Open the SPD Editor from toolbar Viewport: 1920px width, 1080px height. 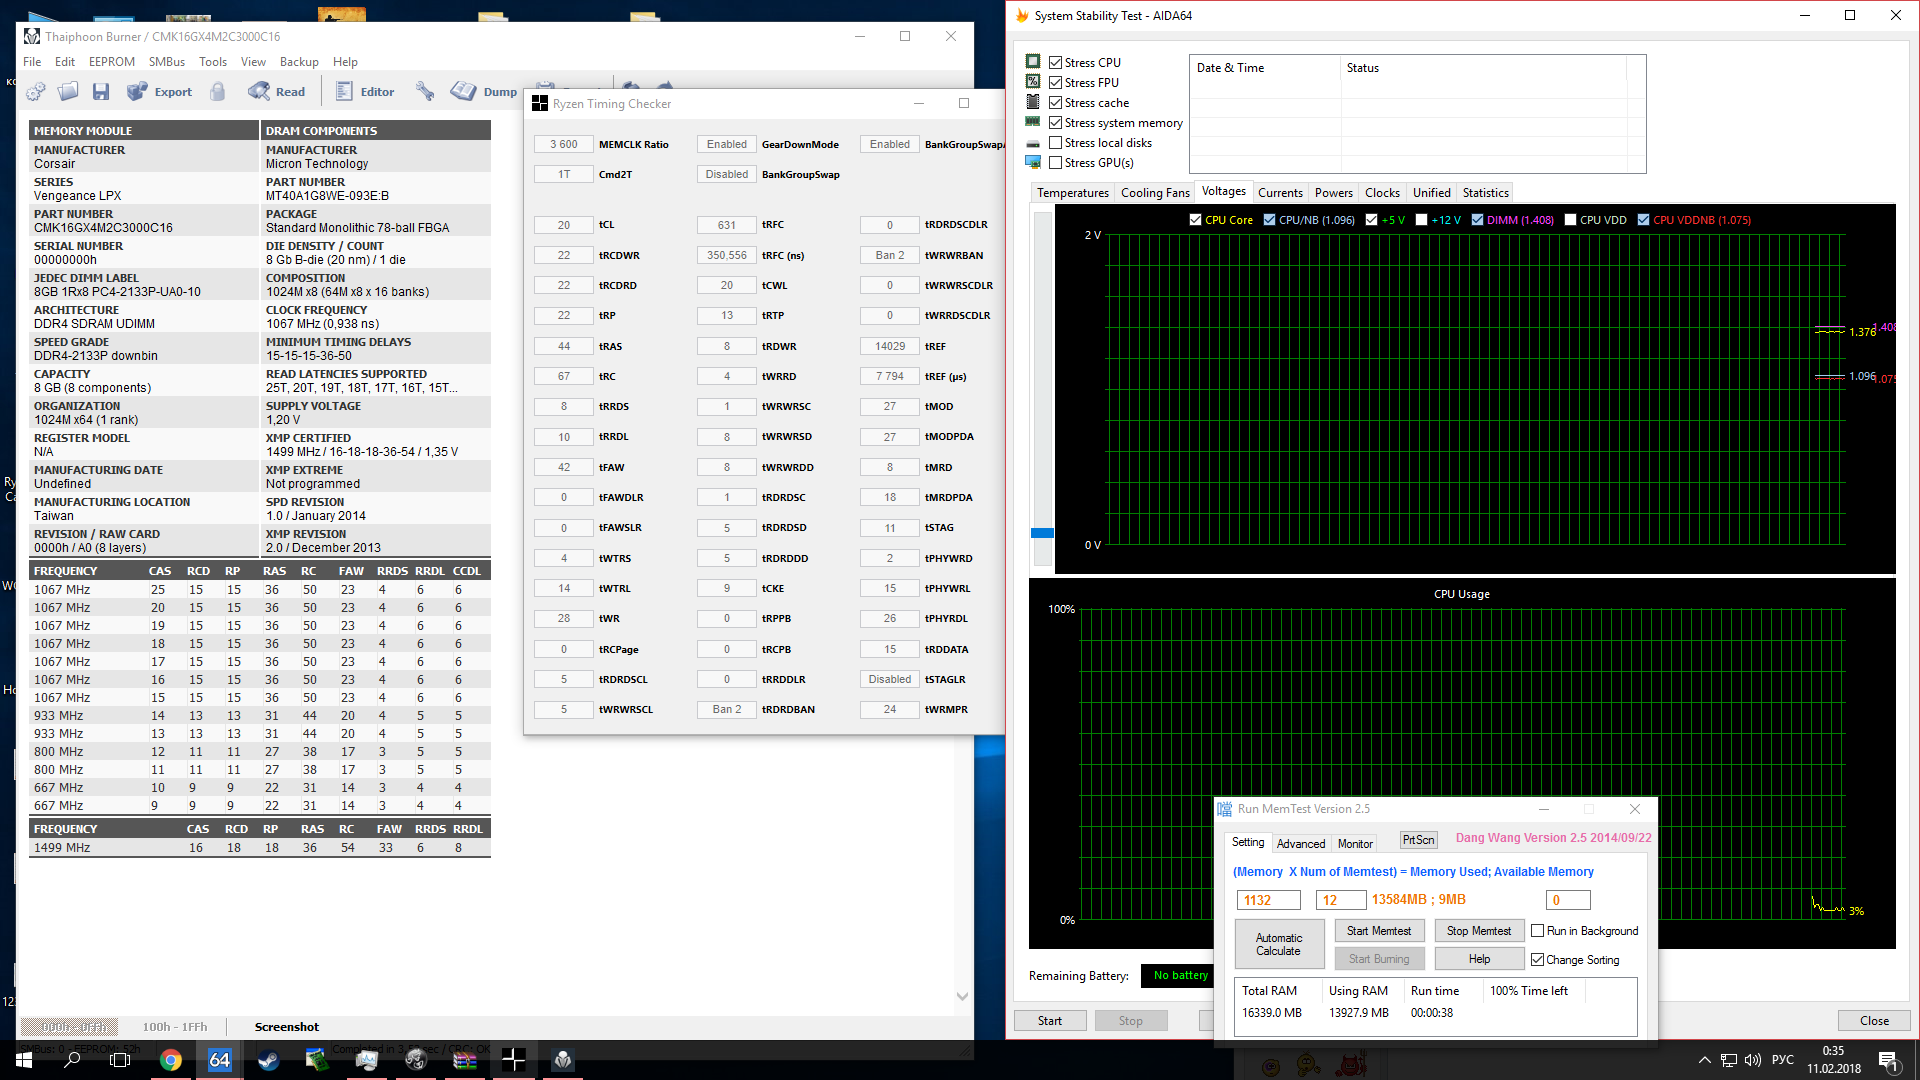[x=364, y=92]
